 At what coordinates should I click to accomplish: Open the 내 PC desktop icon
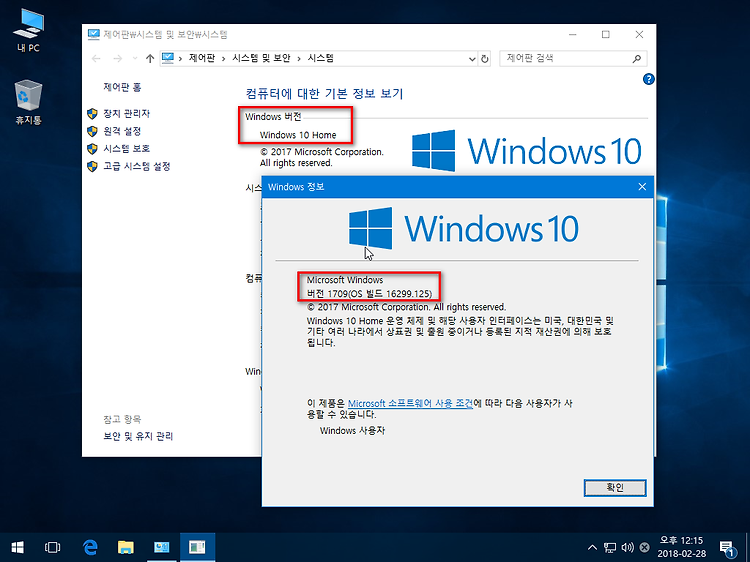point(28,30)
